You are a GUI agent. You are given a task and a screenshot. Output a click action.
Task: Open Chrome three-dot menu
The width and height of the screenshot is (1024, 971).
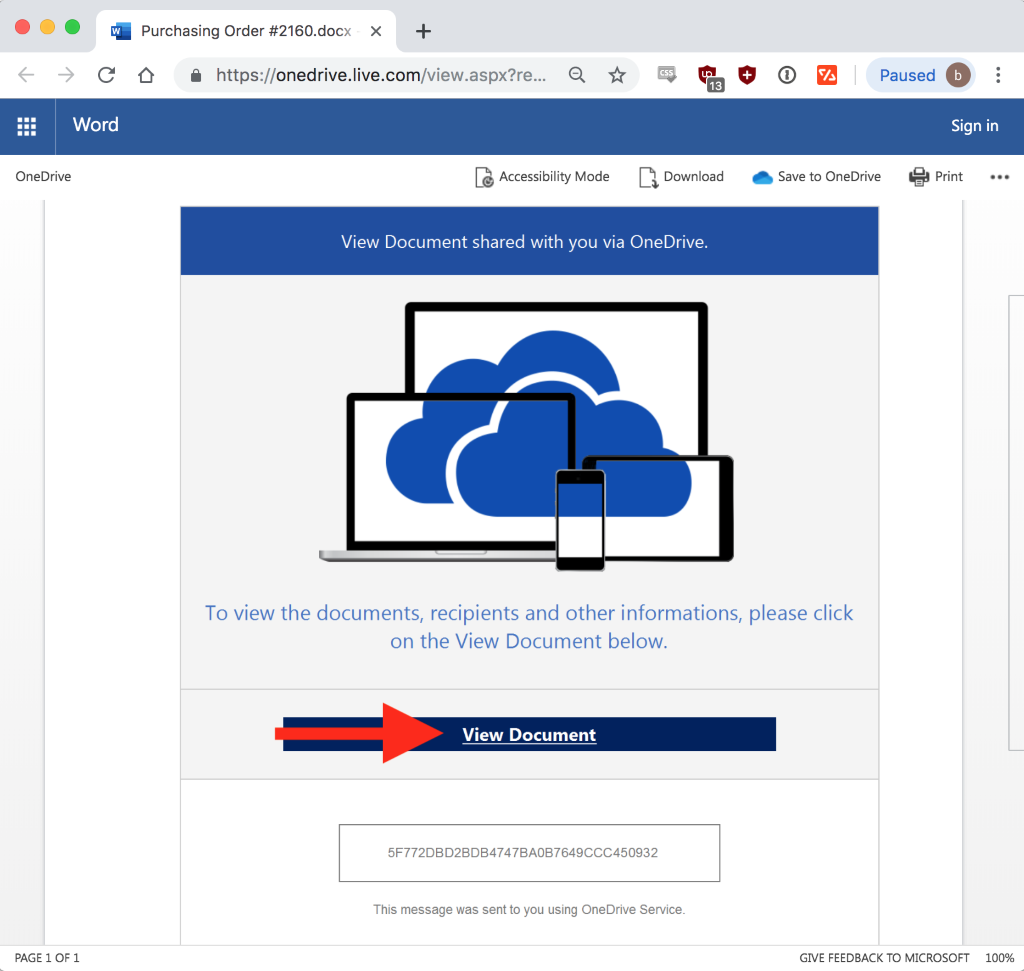pyautogui.click(x=998, y=75)
